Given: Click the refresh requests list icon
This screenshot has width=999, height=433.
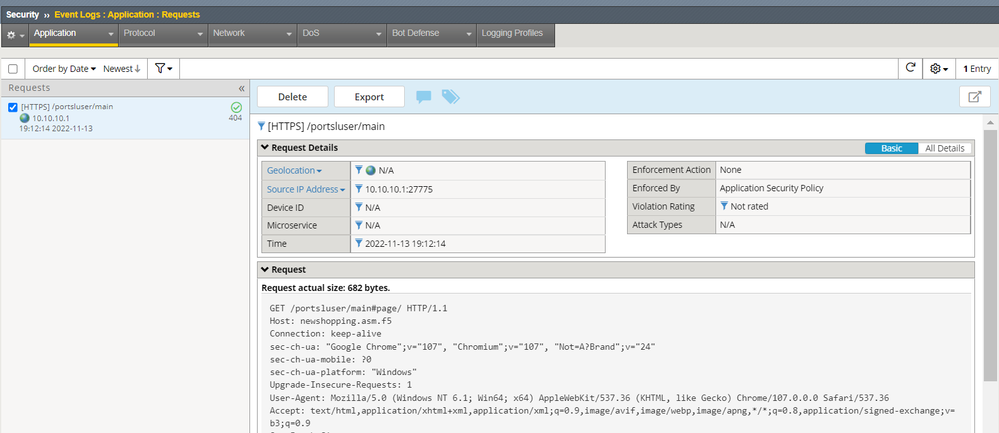Looking at the screenshot, I should 910,69.
